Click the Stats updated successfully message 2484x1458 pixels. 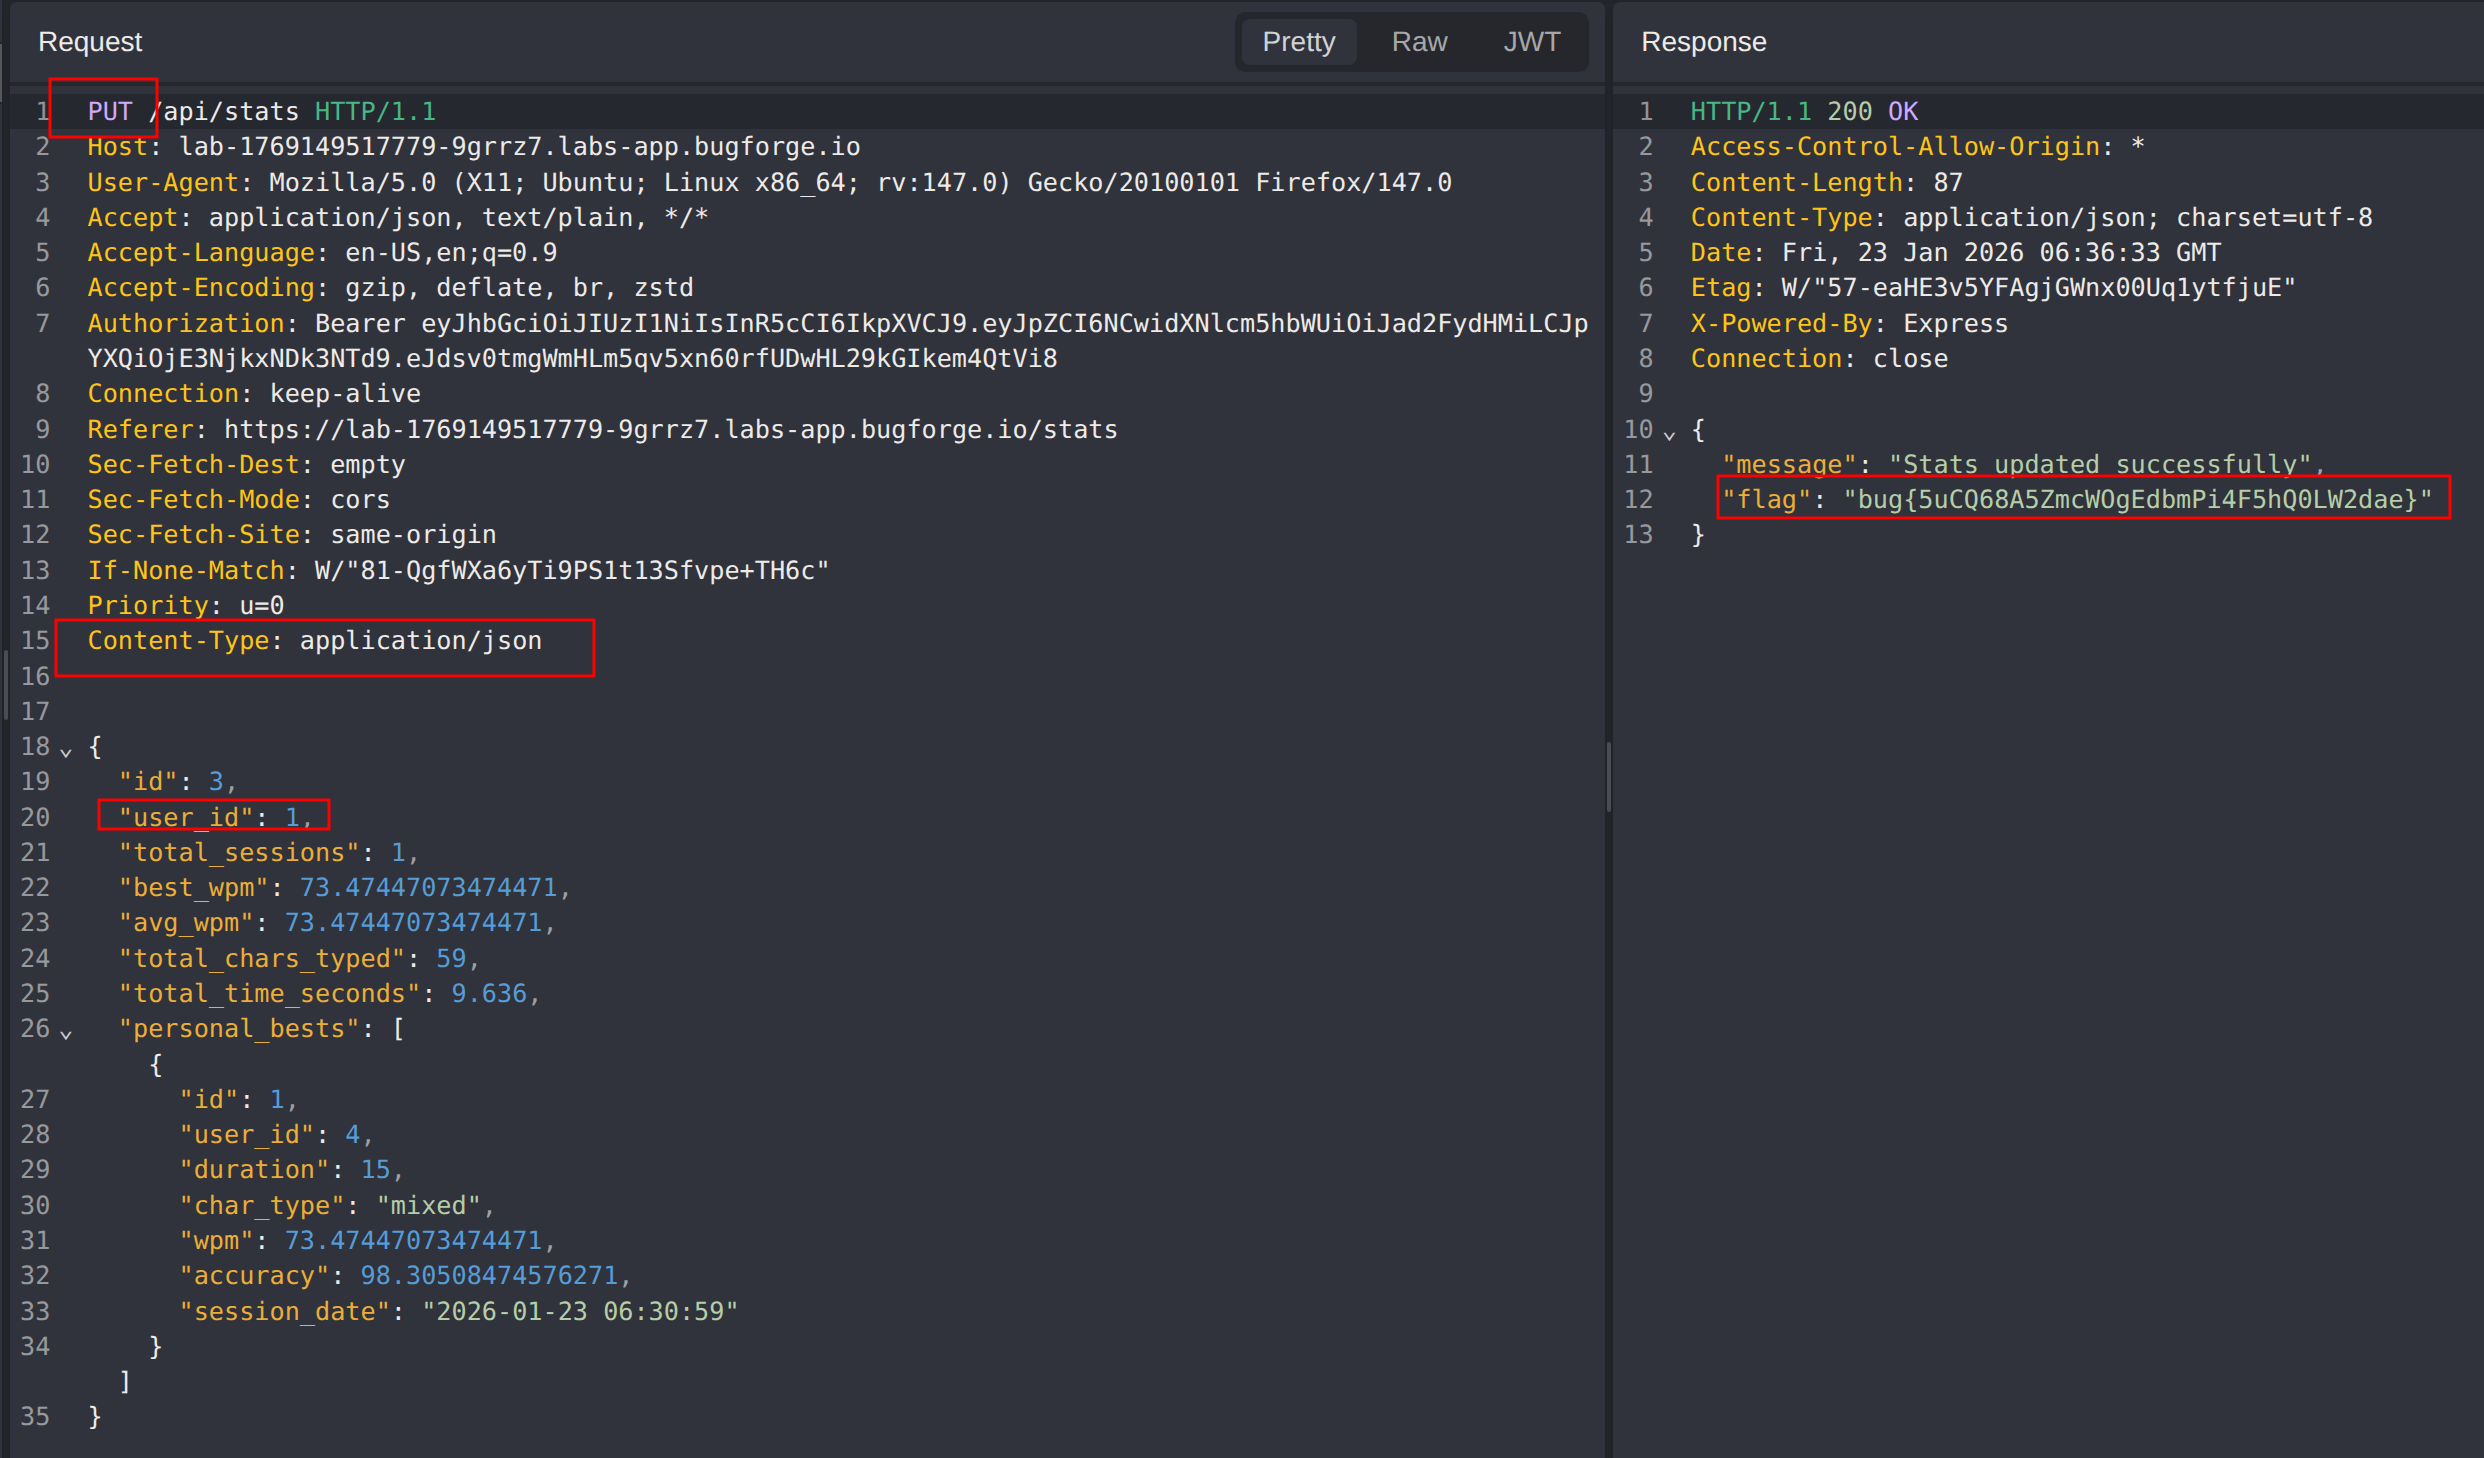coord(2100,465)
